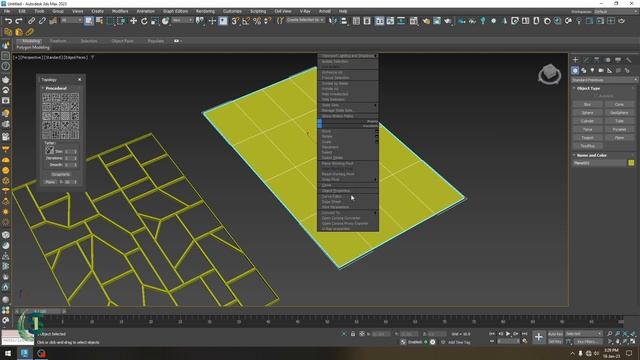Screen dimensions: 640x360
Task: Toggle the Selection Lock padlock
Action: (x=353, y=334)
